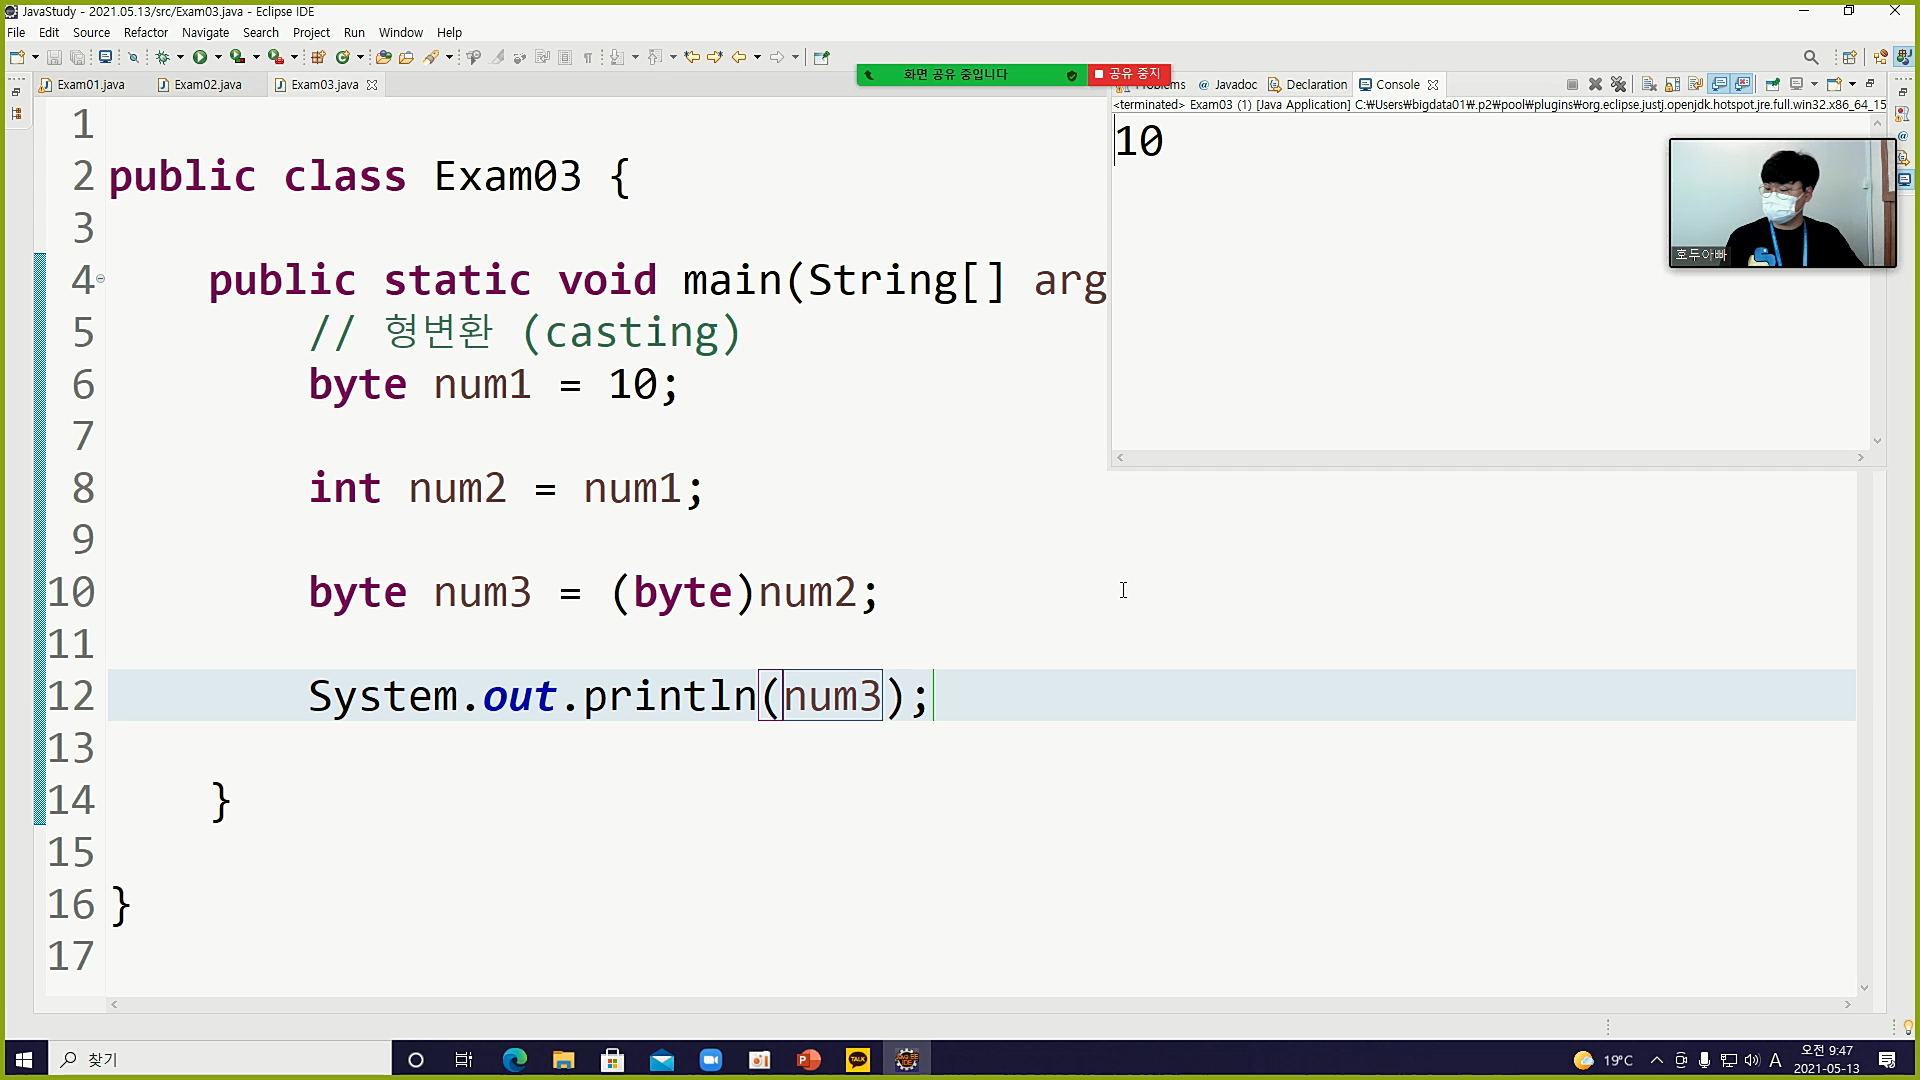Click the Save disk icon

pyautogui.click(x=54, y=57)
